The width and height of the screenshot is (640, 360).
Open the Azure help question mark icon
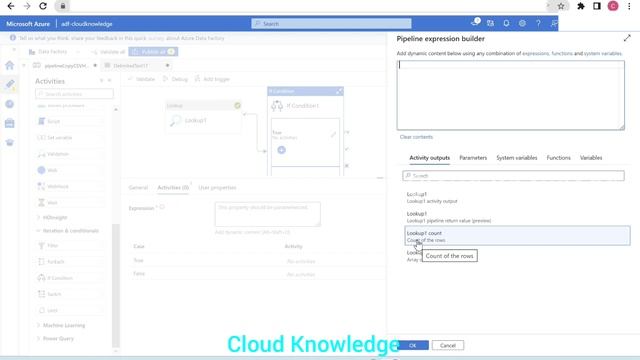pyautogui.click(x=538, y=24)
